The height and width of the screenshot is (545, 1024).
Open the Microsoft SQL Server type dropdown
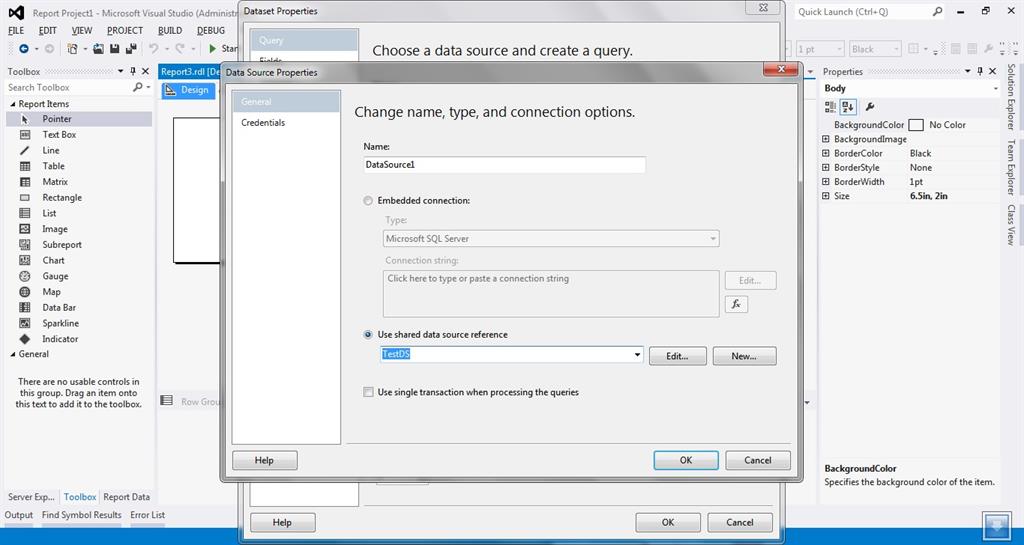(712, 239)
